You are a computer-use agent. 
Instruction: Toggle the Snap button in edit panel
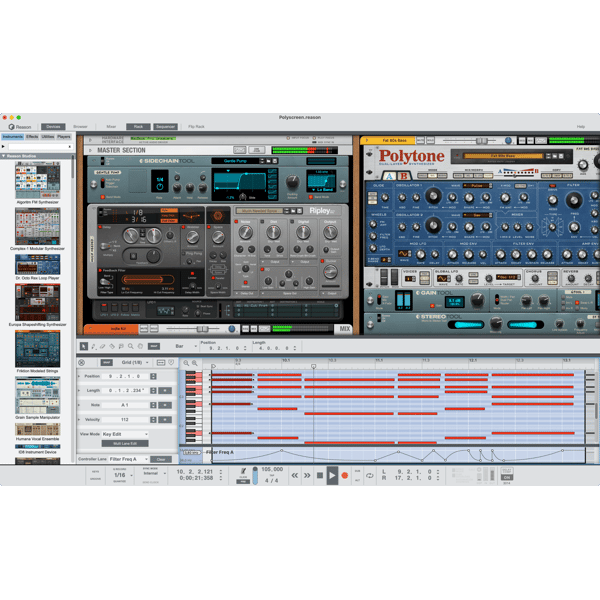click(106, 362)
